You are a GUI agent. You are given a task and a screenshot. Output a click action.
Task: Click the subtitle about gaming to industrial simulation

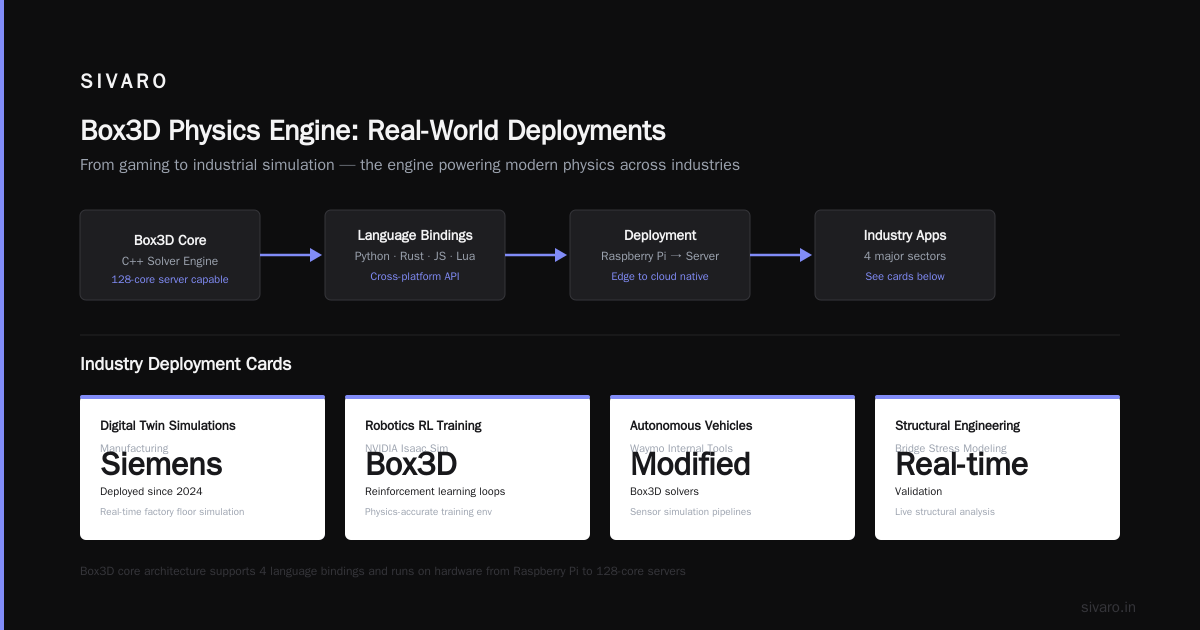coord(410,165)
